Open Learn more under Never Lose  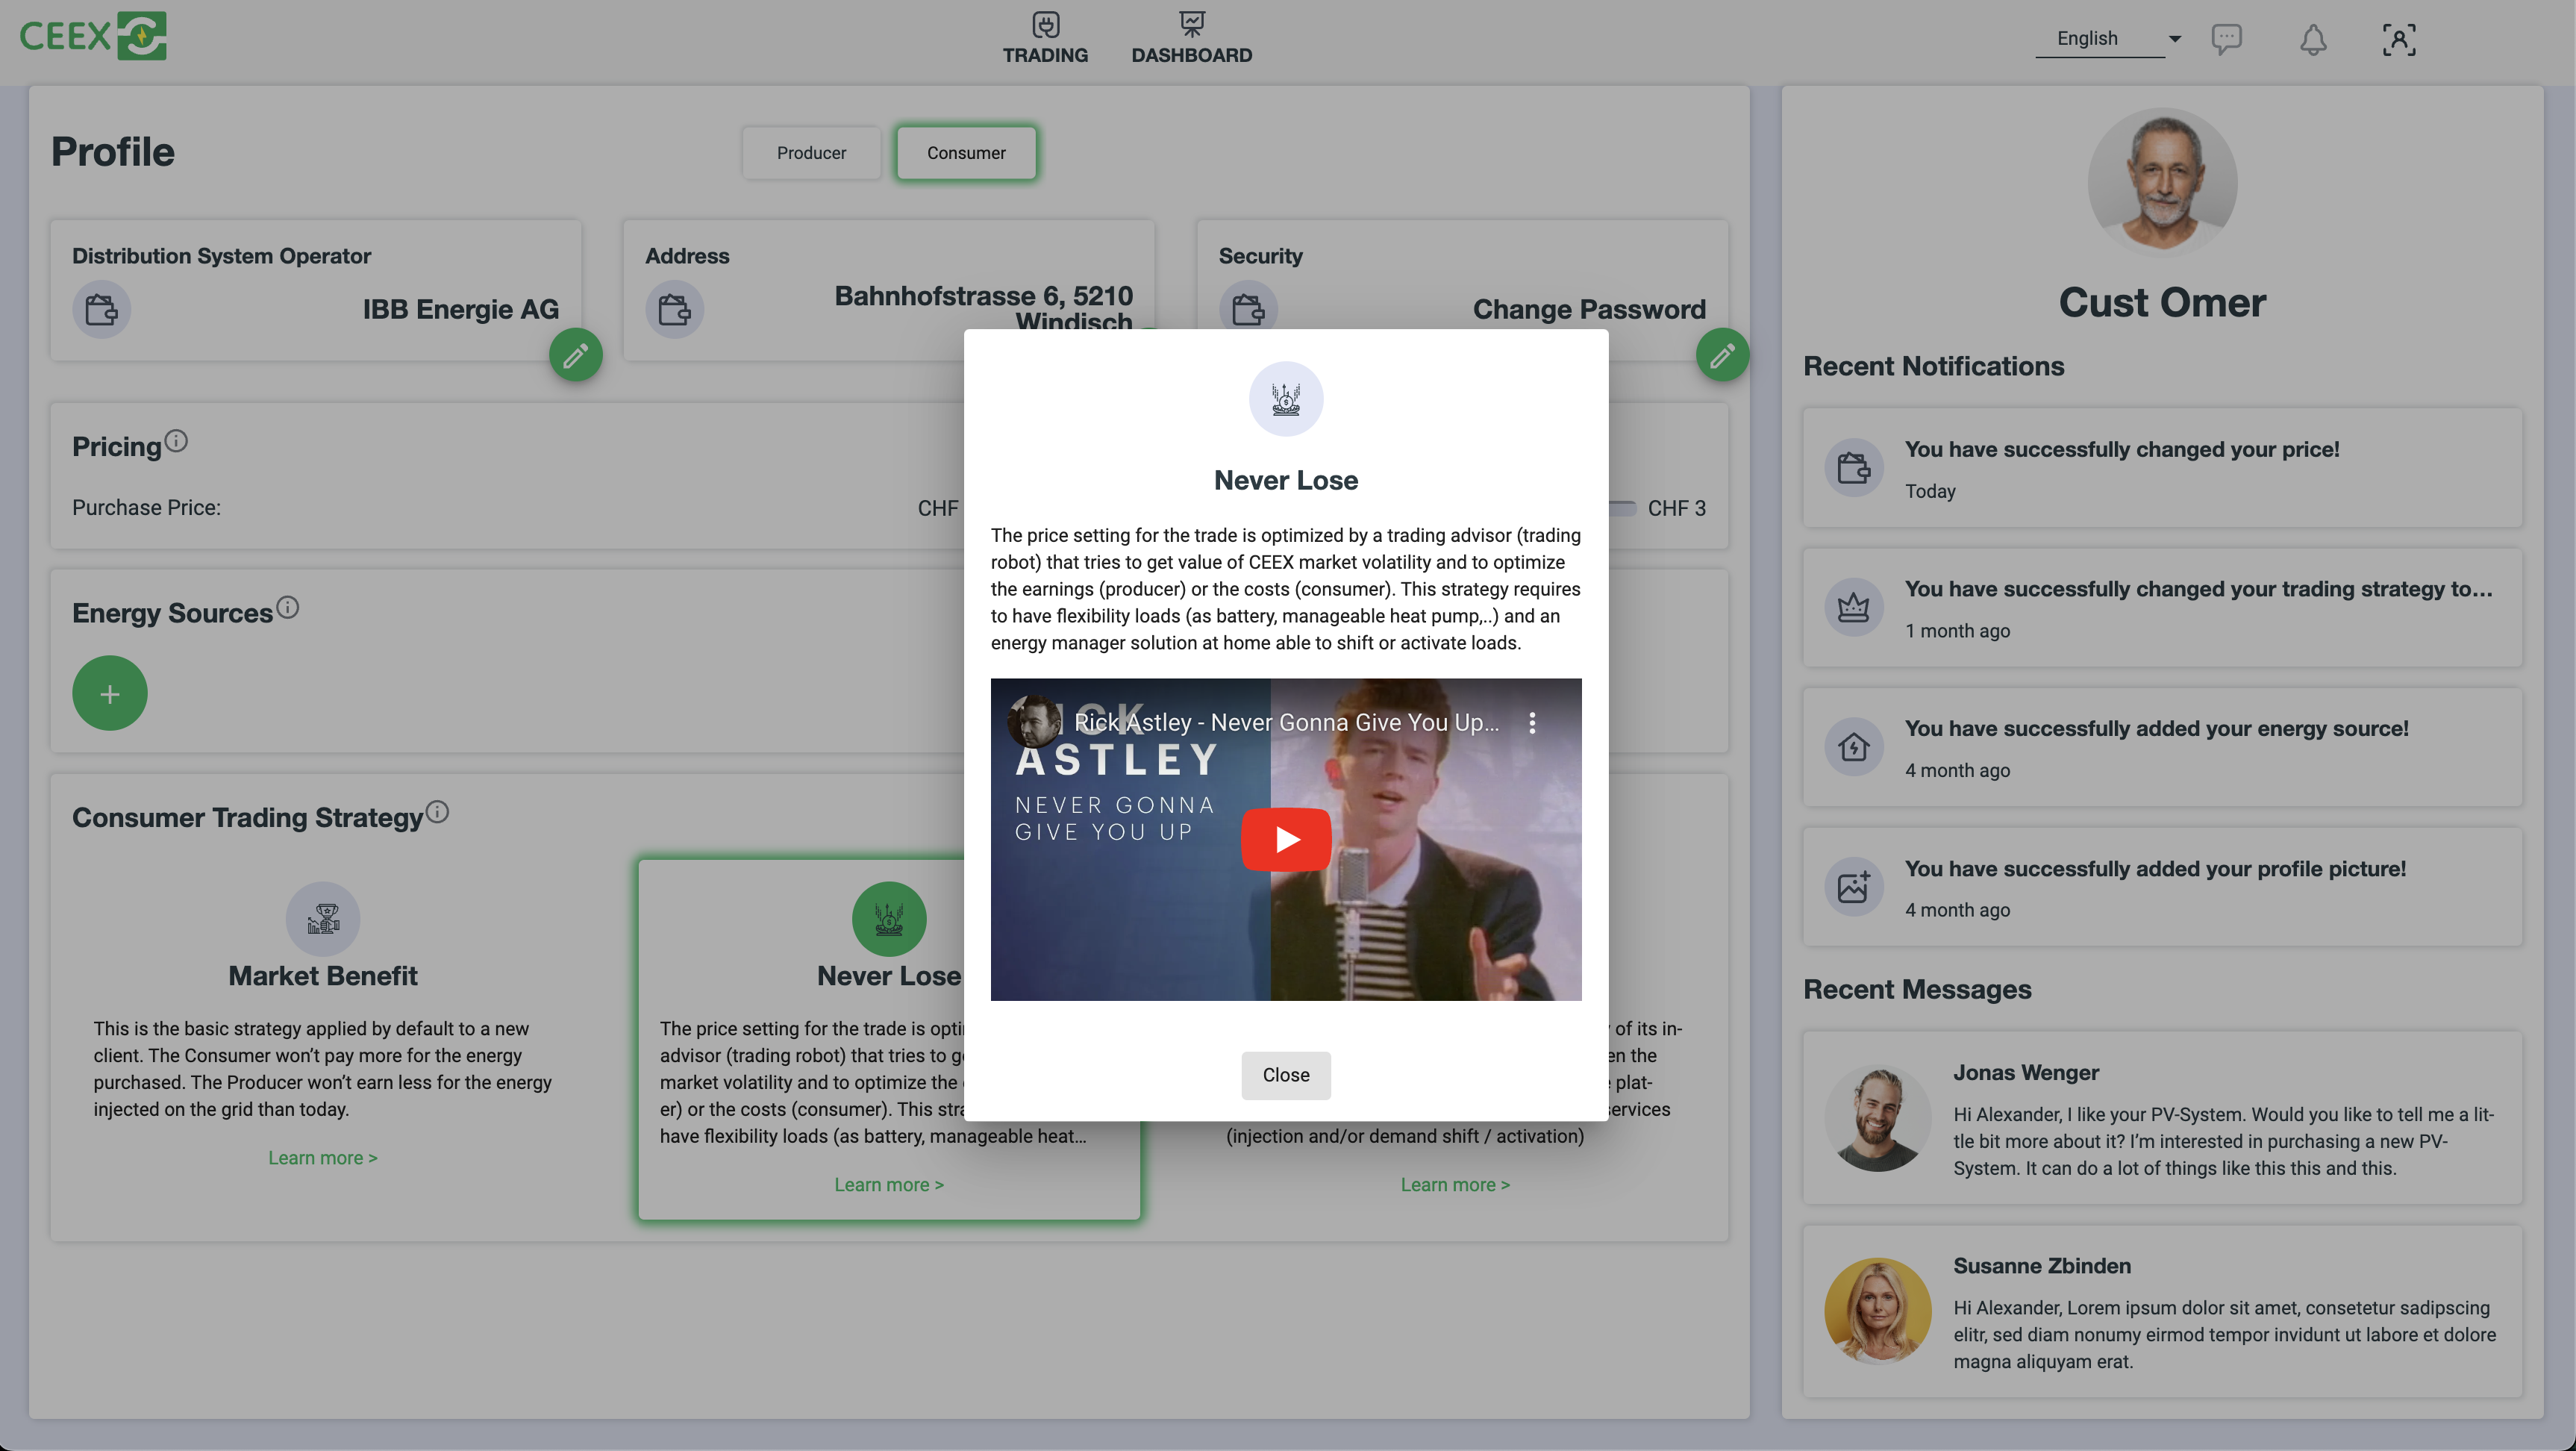click(x=889, y=1185)
